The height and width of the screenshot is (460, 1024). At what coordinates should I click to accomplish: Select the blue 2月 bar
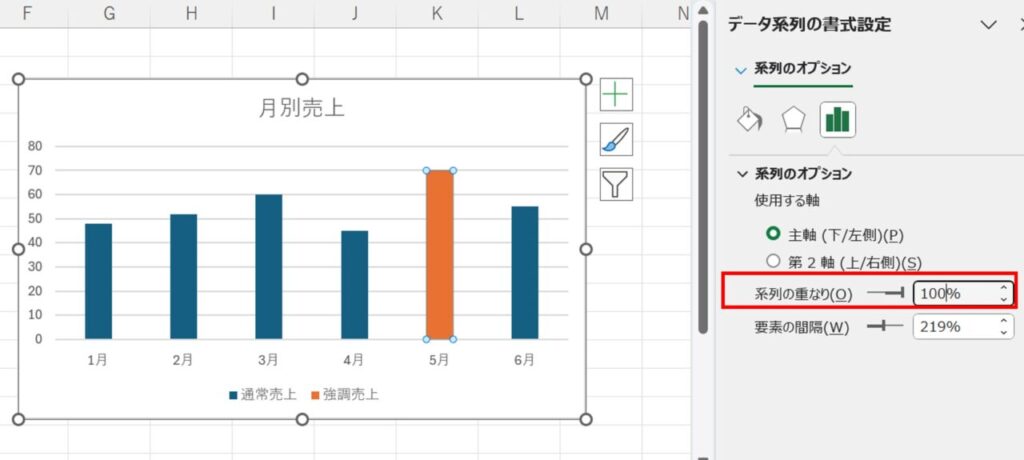(184, 276)
